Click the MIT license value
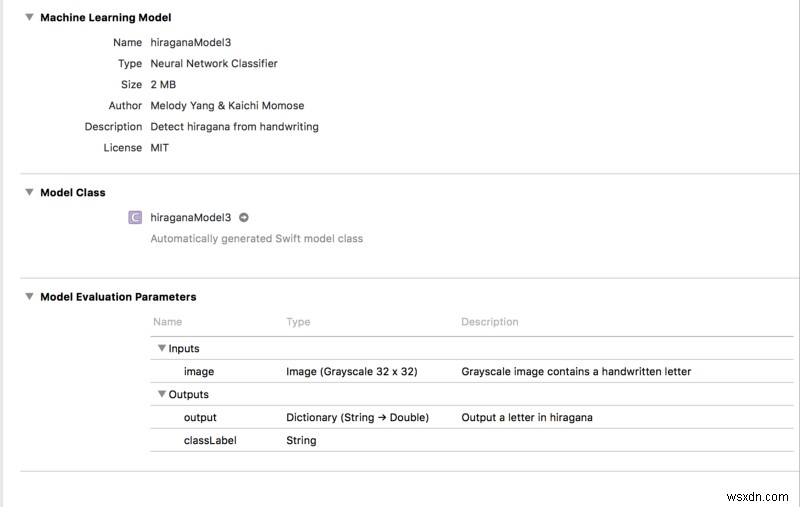The image size is (800, 507). 161,148
